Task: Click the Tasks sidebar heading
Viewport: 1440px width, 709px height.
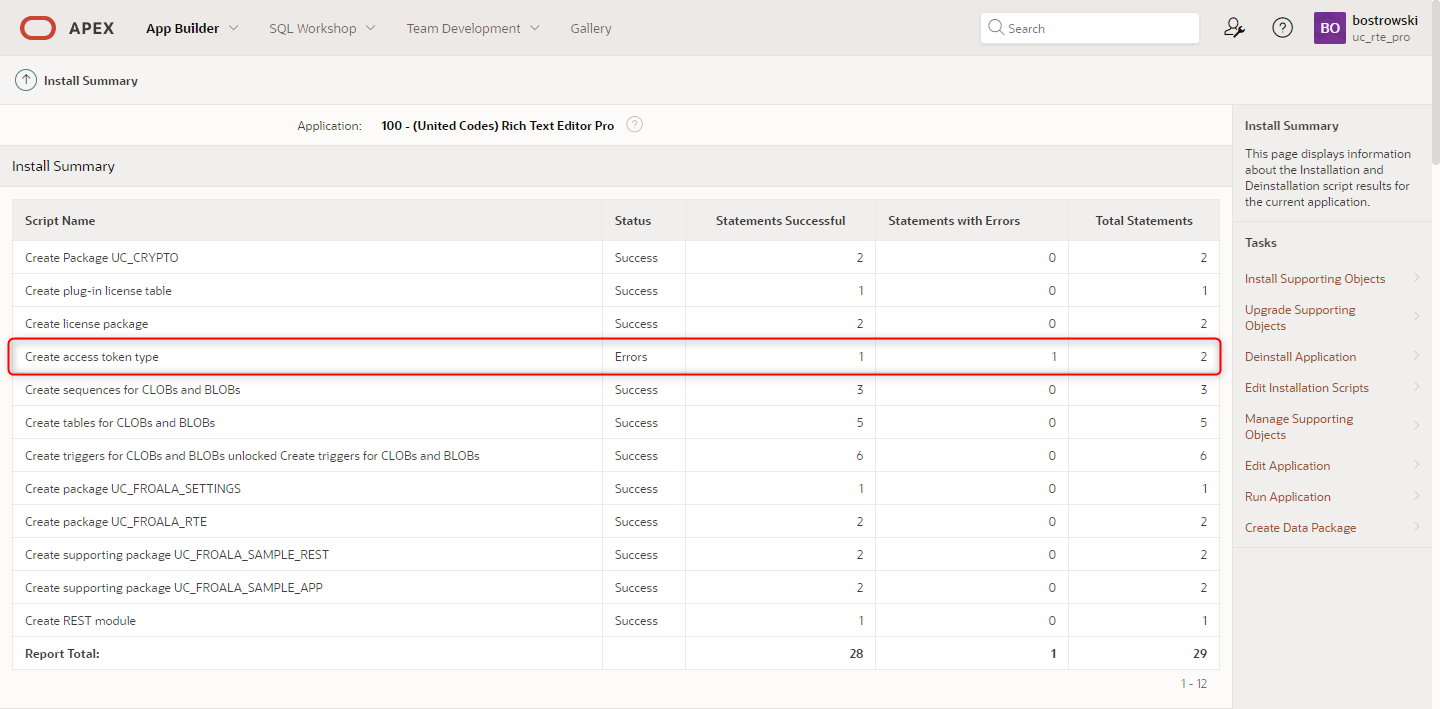Action: (x=1261, y=243)
